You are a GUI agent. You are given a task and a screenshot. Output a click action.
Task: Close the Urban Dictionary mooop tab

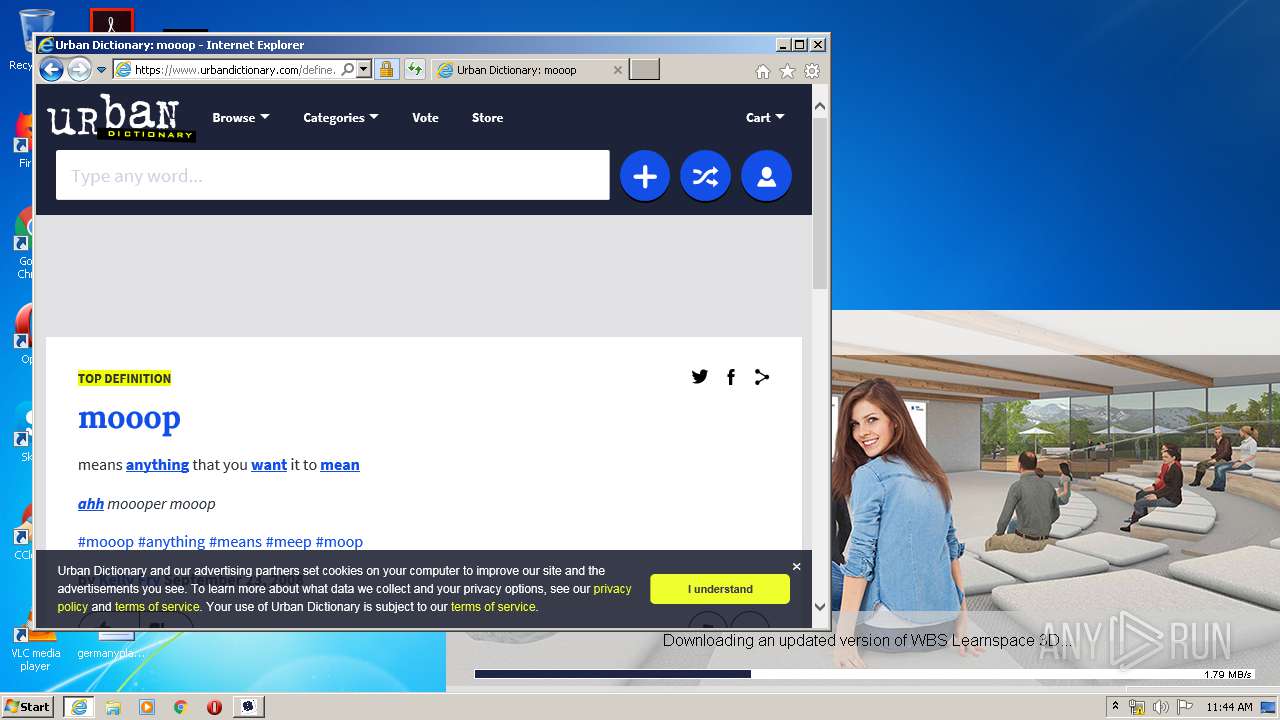pyautogui.click(x=617, y=70)
